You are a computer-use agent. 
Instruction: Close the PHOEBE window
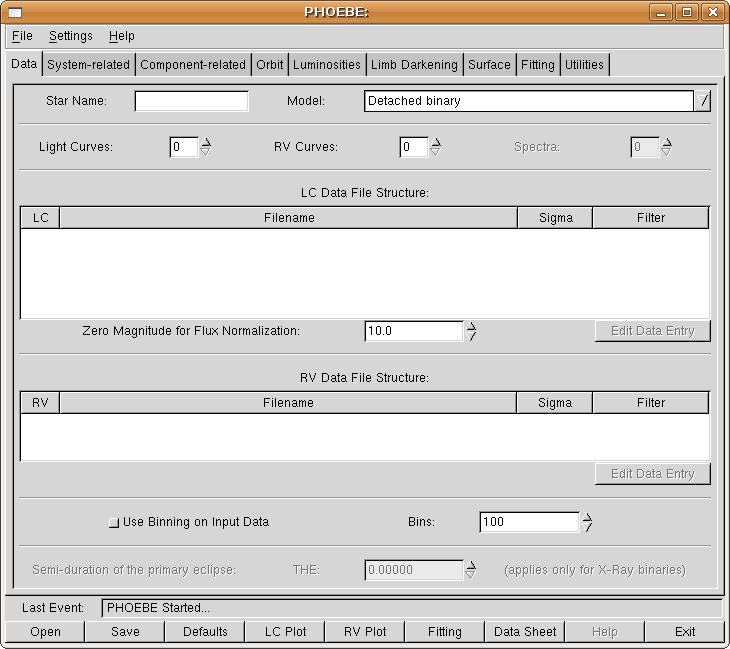(713, 12)
